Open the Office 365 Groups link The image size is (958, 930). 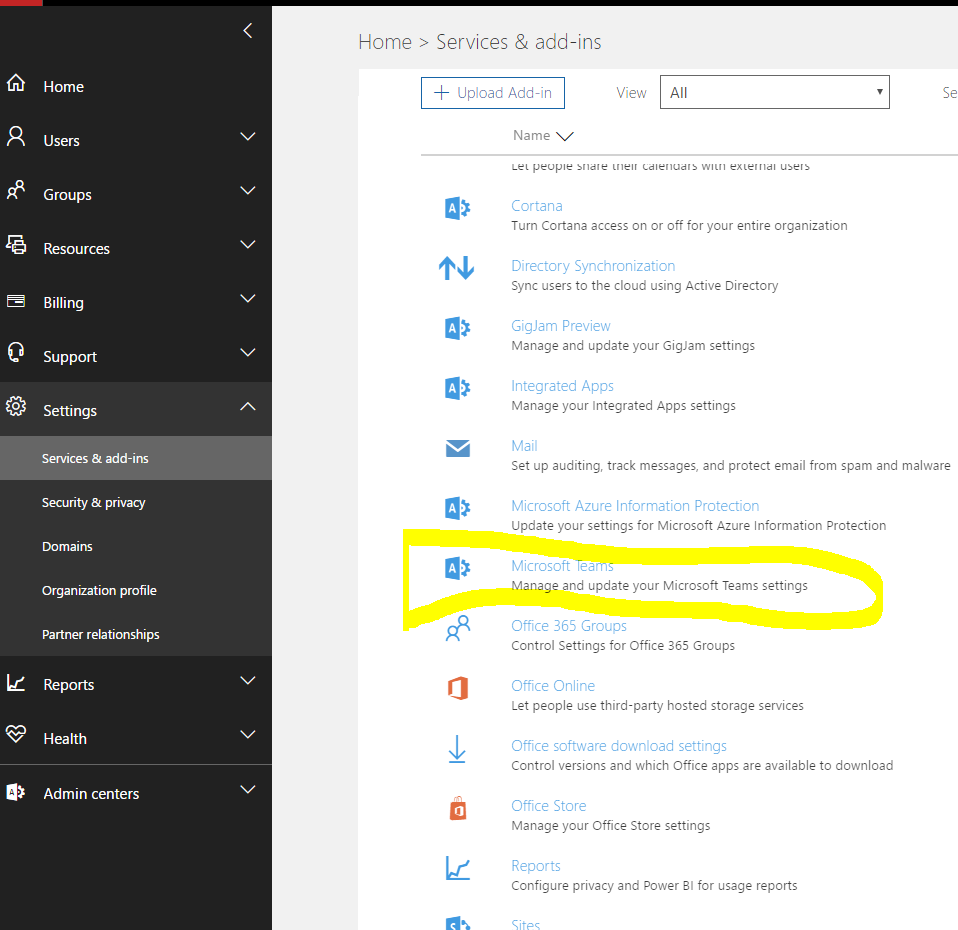(569, 626)
